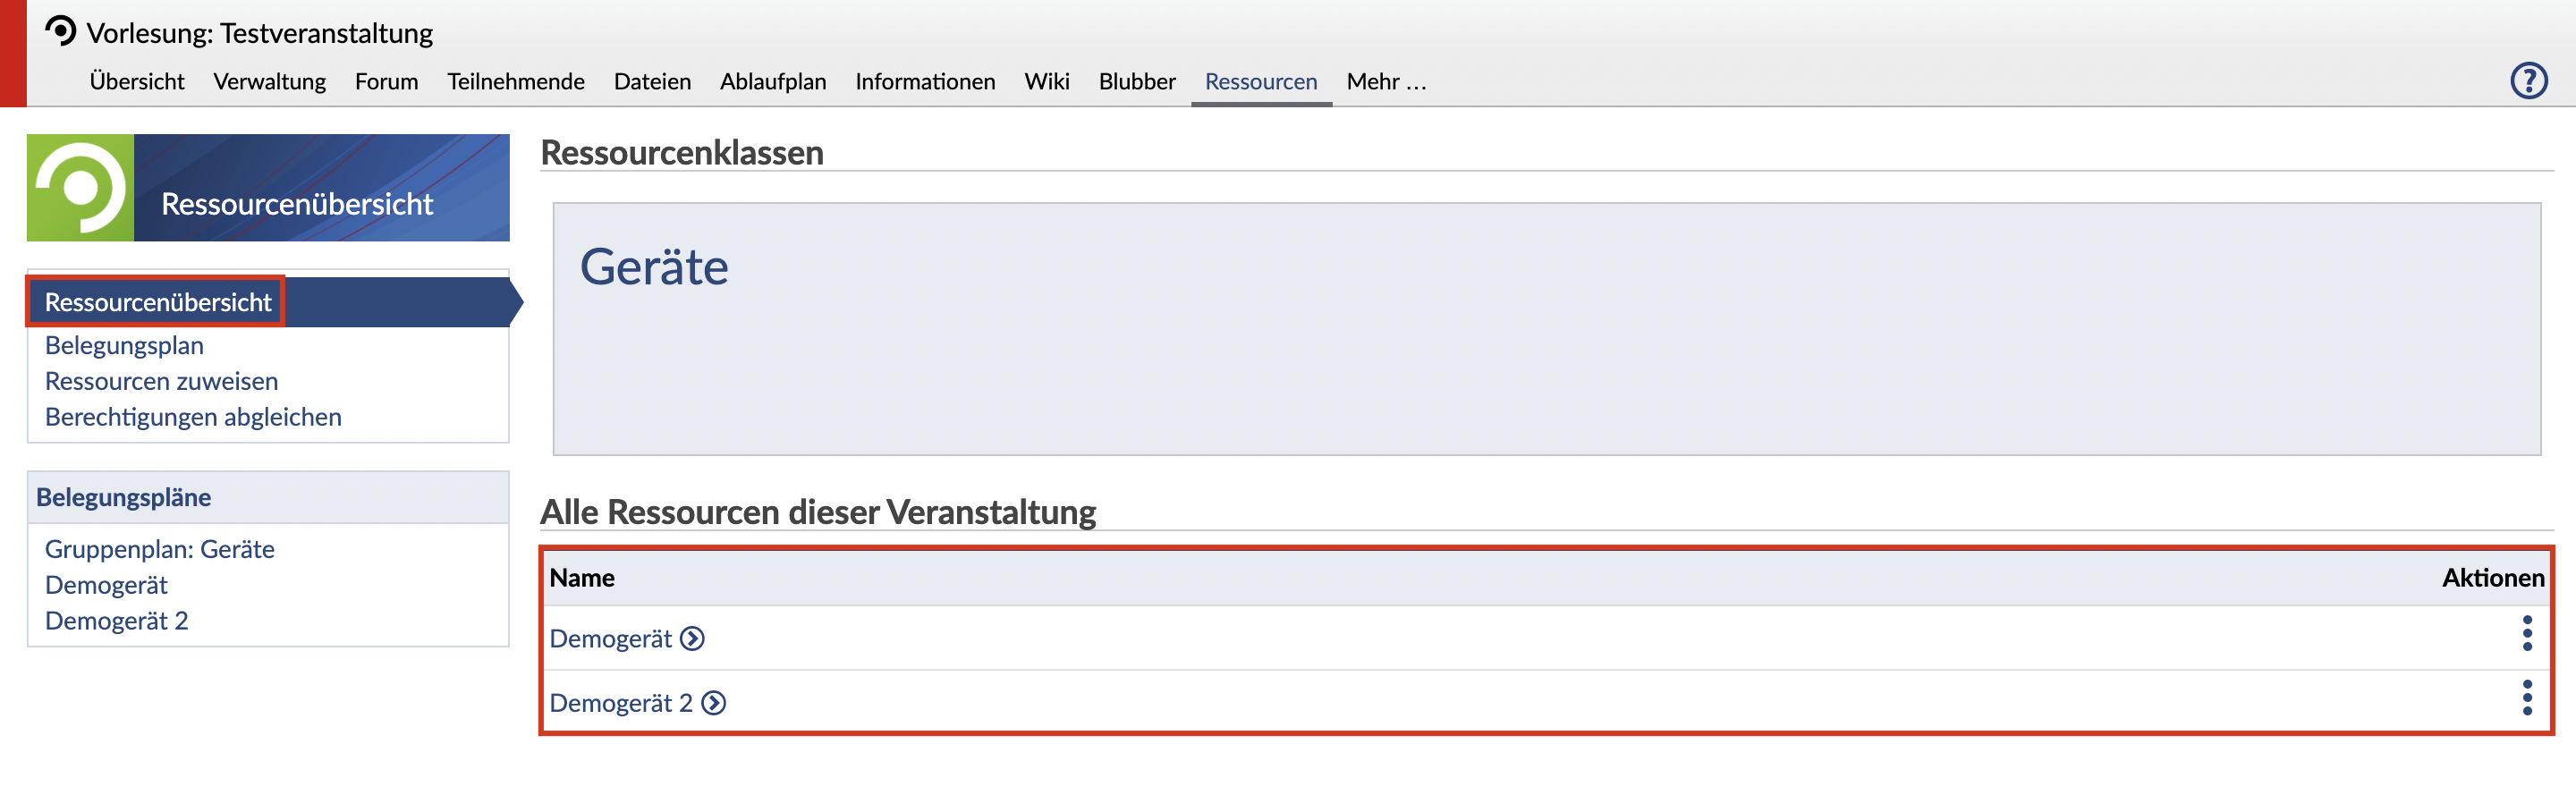Image resolution: width=2576 pixels, height=795 pixels.
Task: Open Gruppenplan: Geräte booking plan
Action: (159, 550)
